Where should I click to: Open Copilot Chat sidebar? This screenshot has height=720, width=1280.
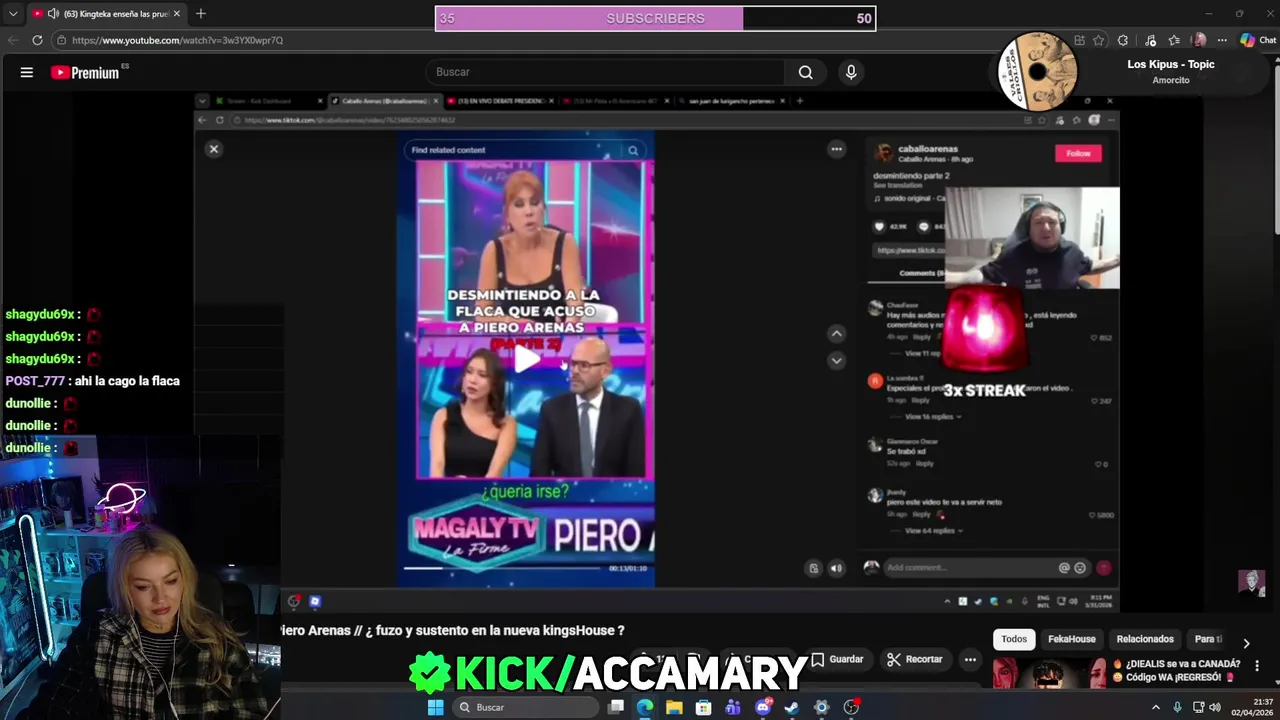click(x=1258, y=40)
